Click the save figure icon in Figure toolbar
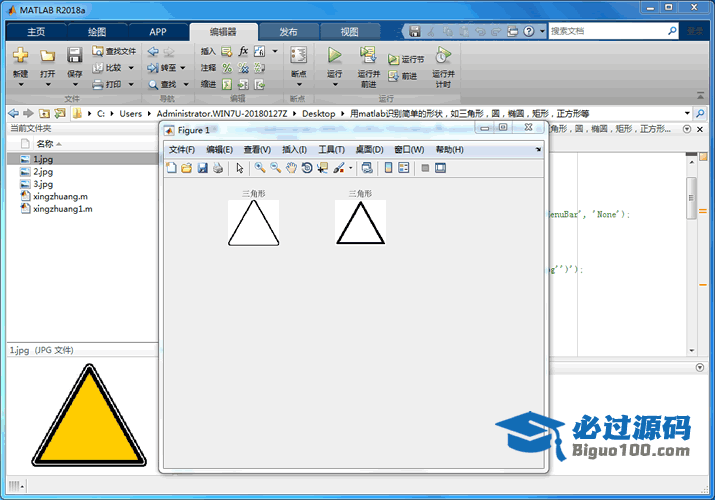 click(x=202, y=168)
